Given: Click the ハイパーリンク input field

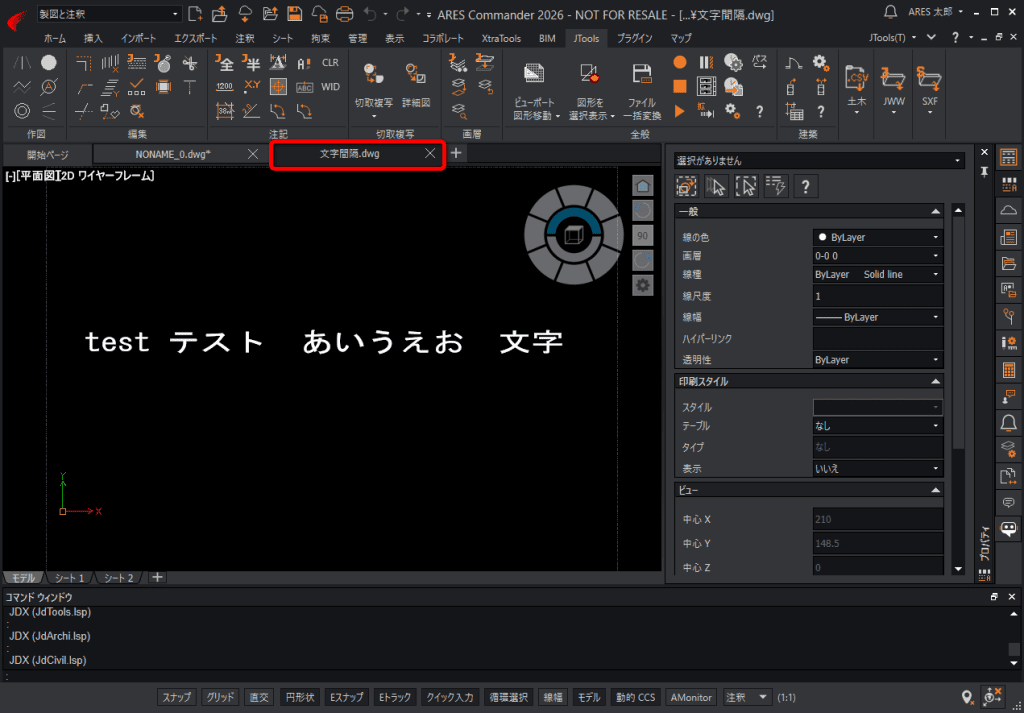Looking at the screenshot, I should point(878,338).
